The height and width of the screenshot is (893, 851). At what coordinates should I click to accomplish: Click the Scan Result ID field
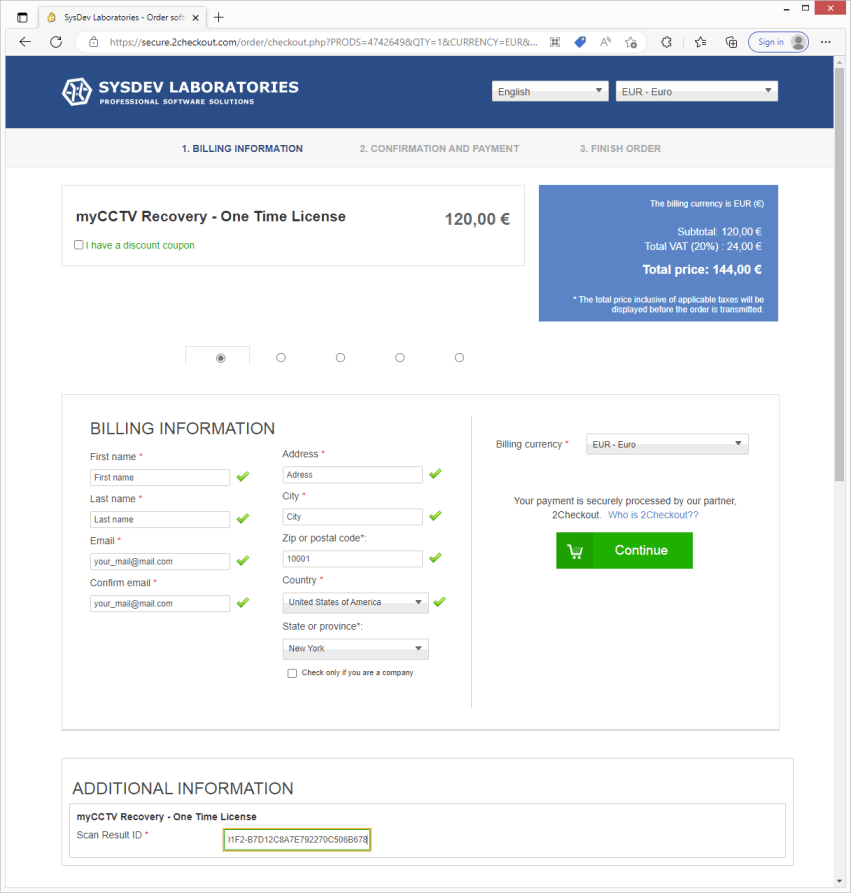pyautogui.click(x=297, y=839)
